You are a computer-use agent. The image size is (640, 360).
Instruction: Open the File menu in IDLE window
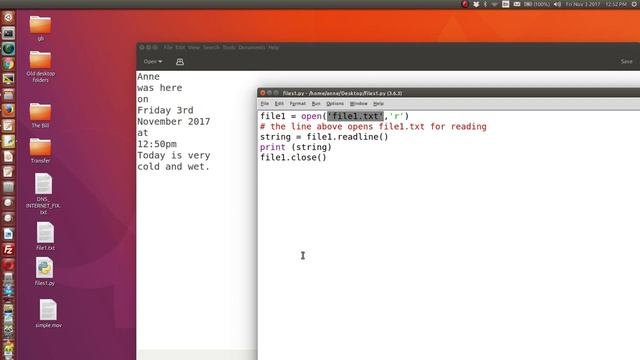[264, 104]
